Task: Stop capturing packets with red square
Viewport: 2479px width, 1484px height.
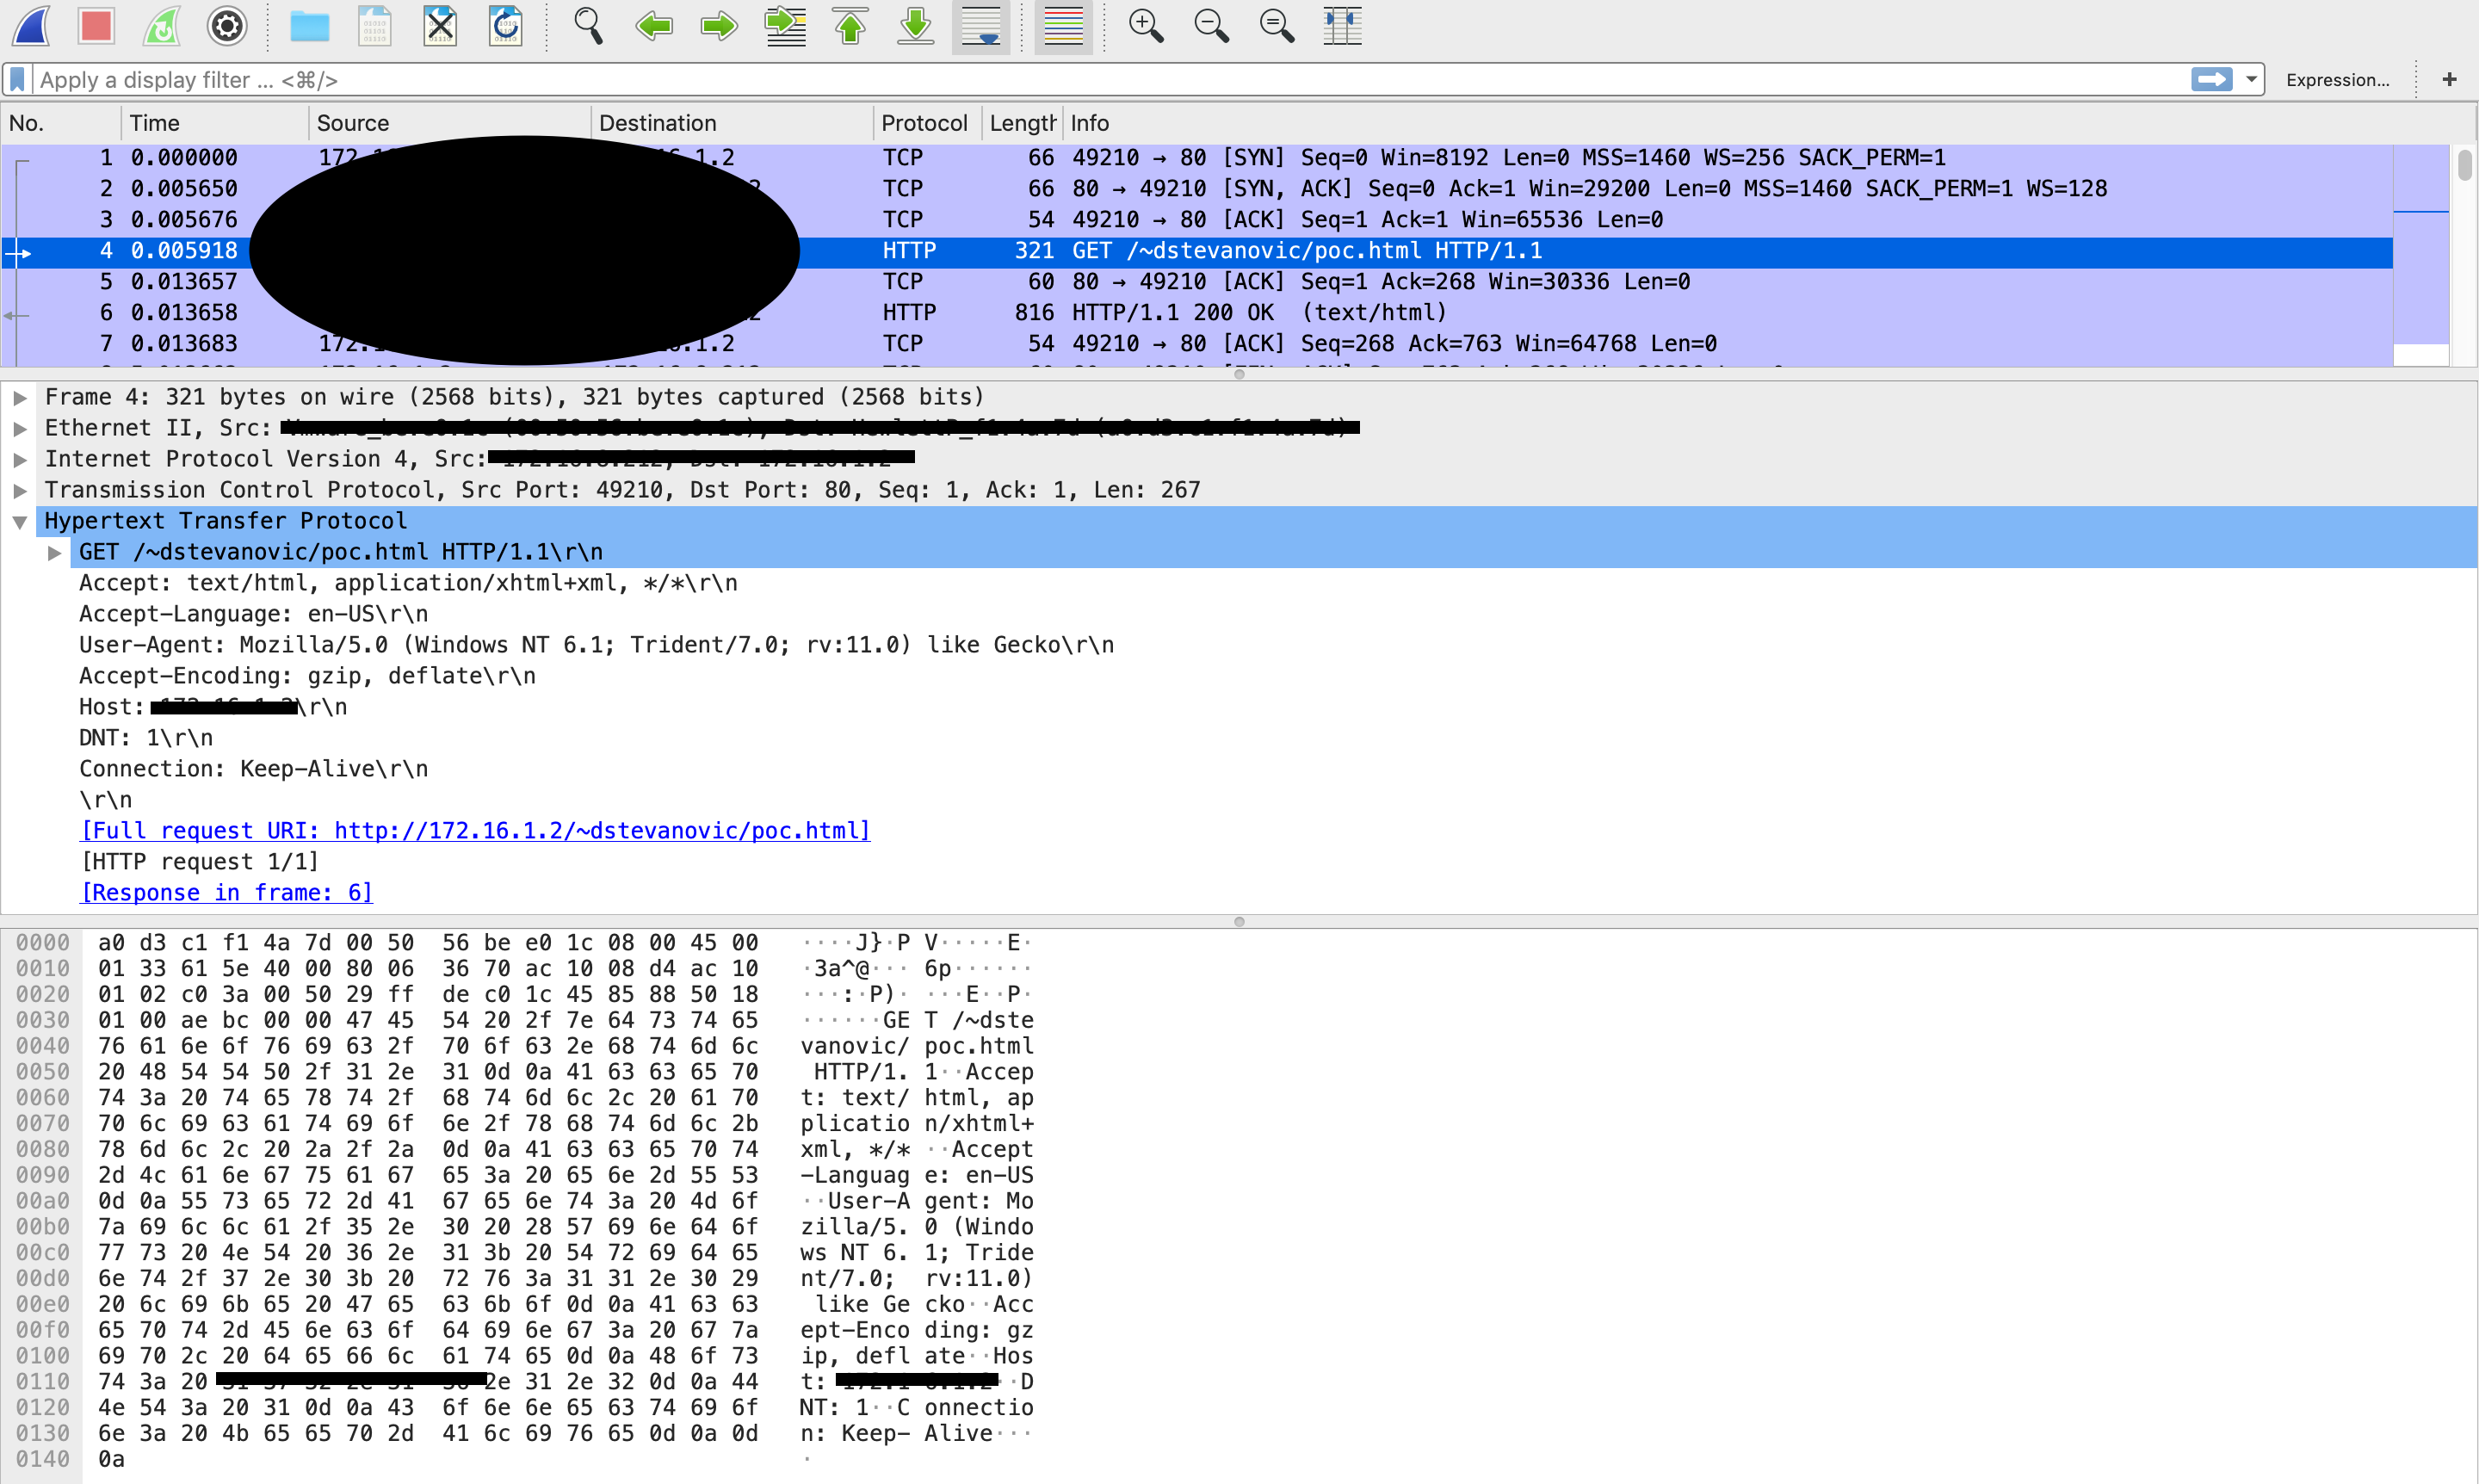Action: pos(96,26)
